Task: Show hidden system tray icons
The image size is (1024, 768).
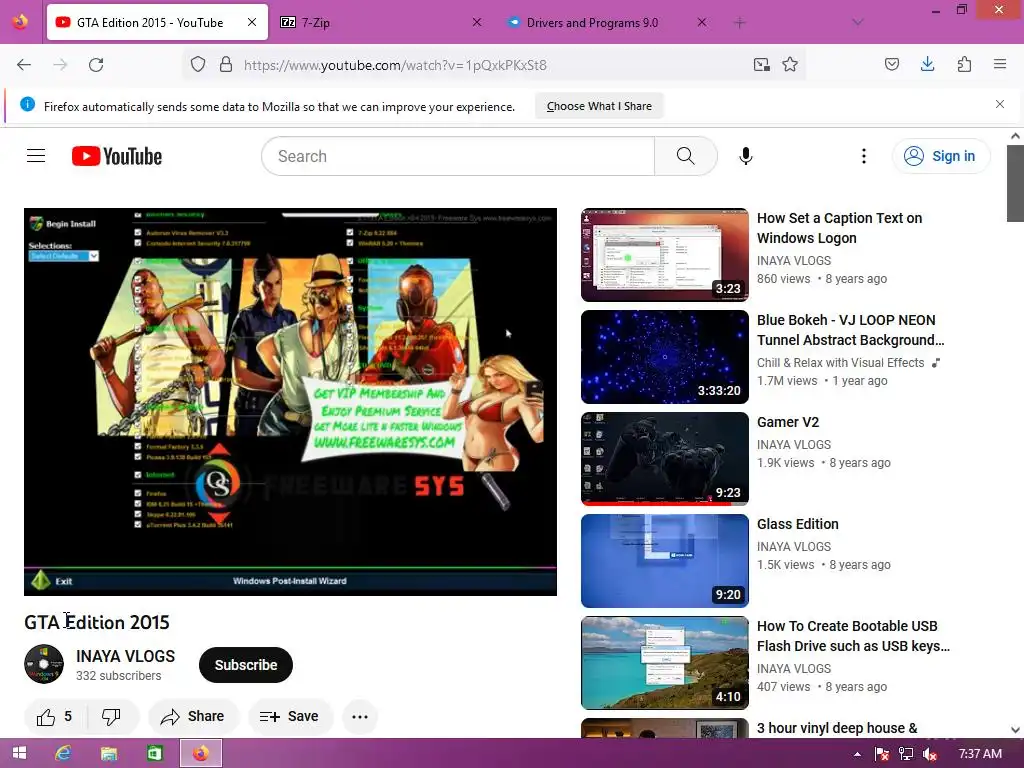Action: tap(857, 754)
